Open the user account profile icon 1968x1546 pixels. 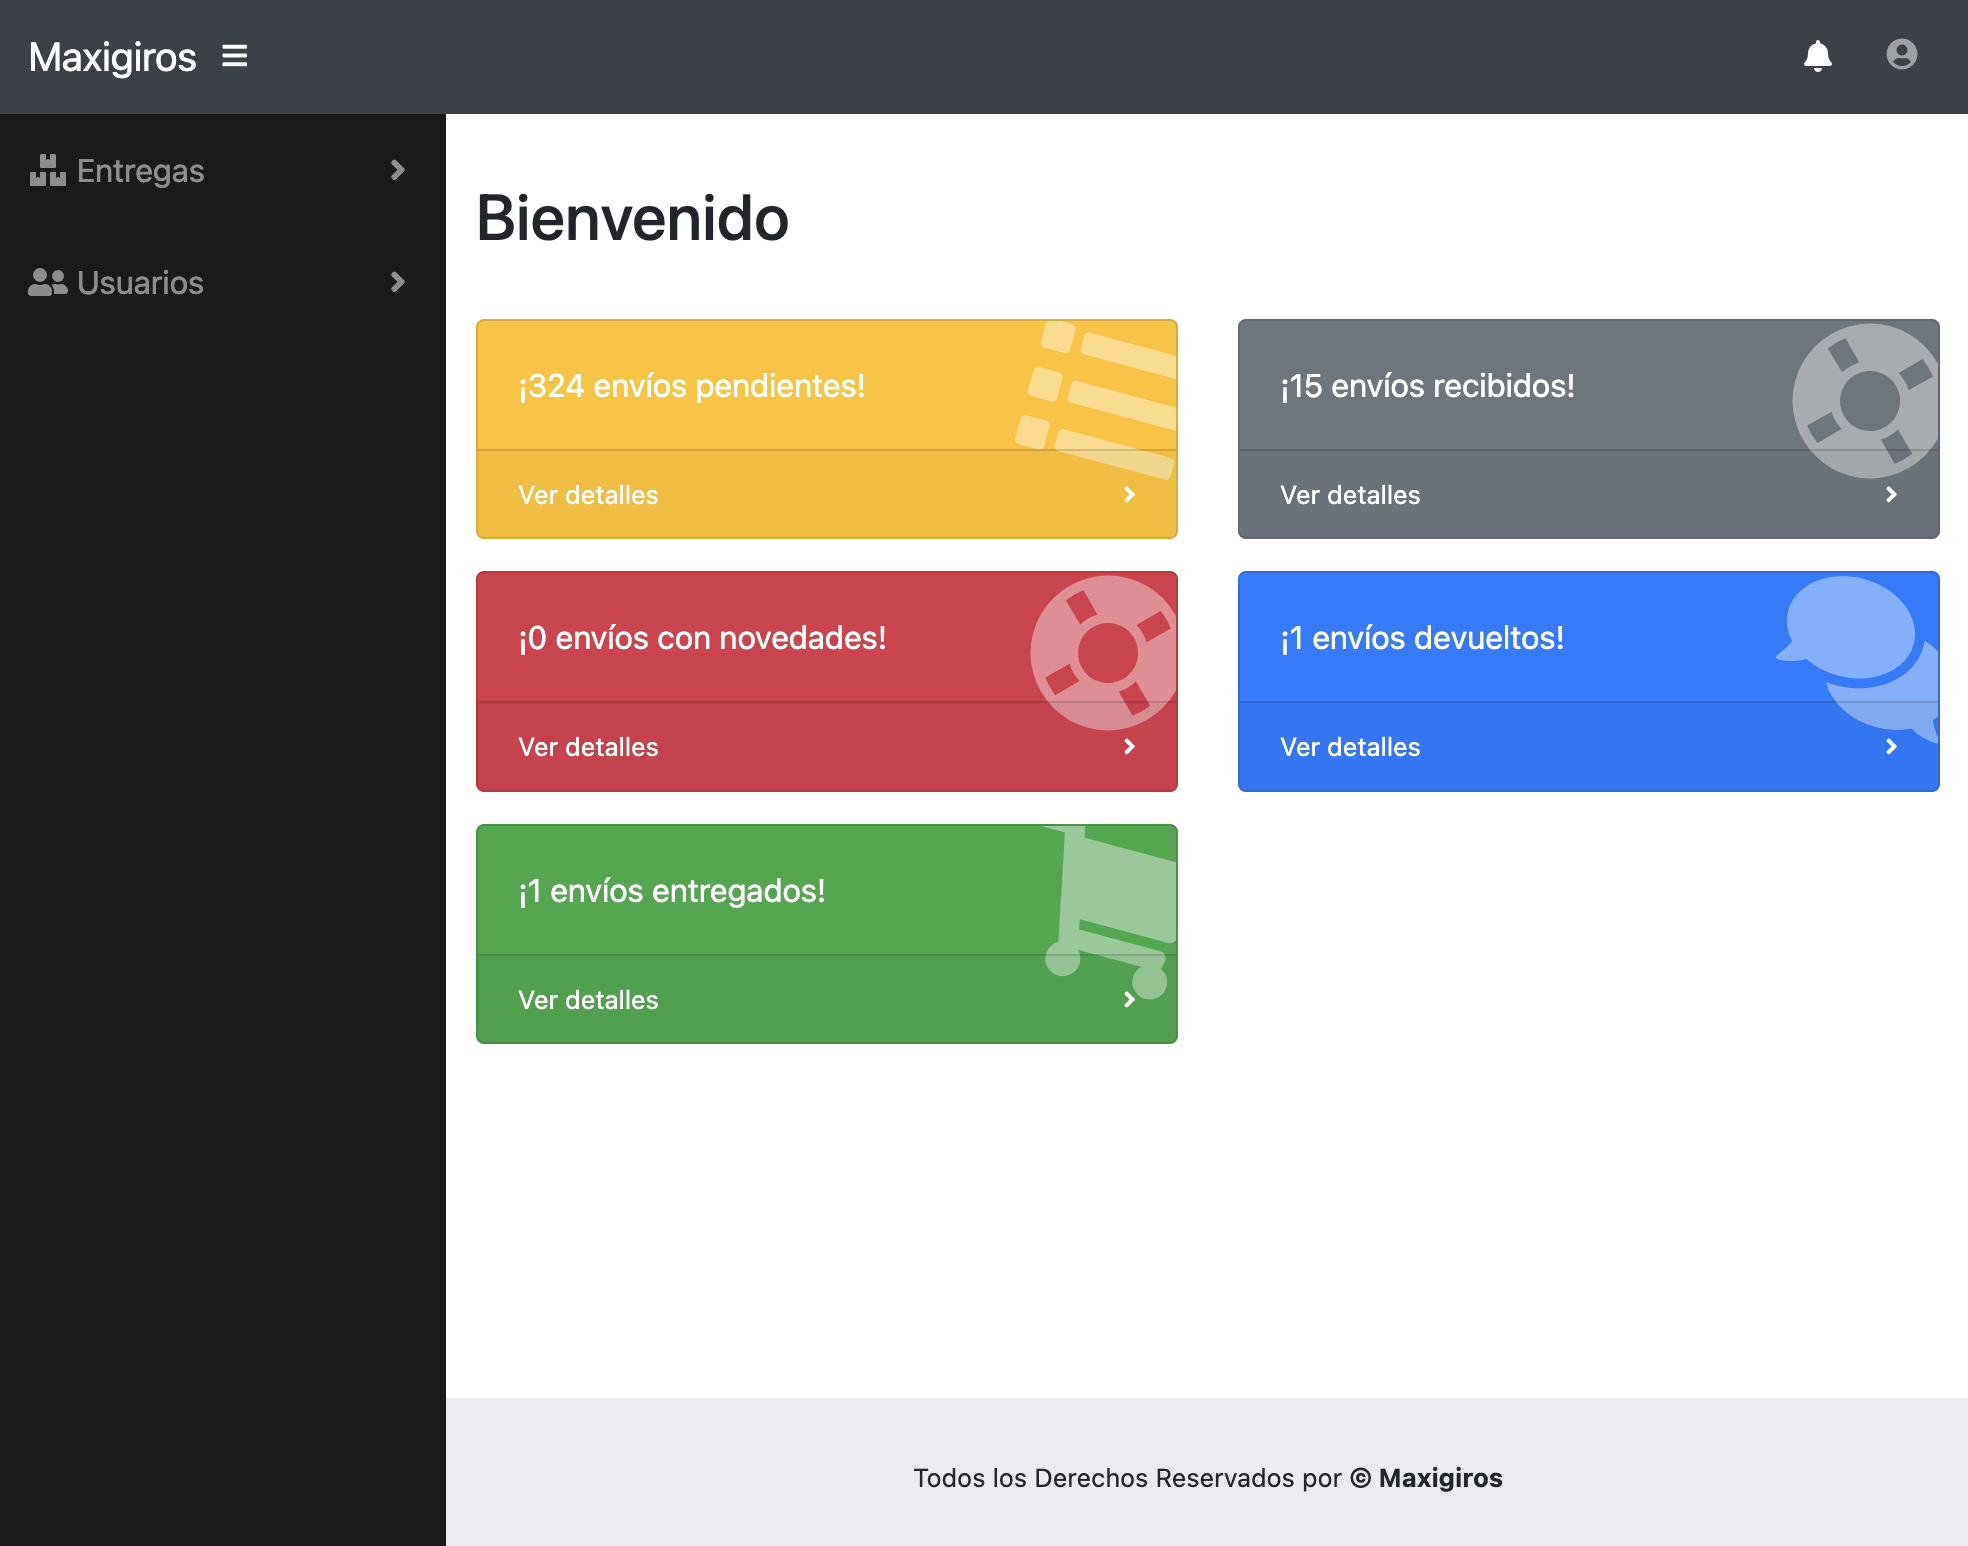pos(1901,54)
